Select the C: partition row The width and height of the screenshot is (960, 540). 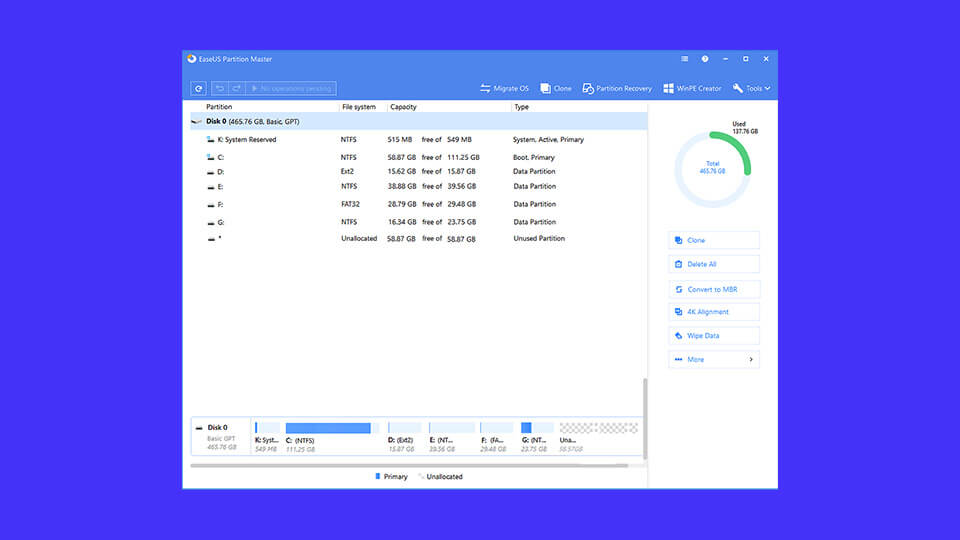419,157
